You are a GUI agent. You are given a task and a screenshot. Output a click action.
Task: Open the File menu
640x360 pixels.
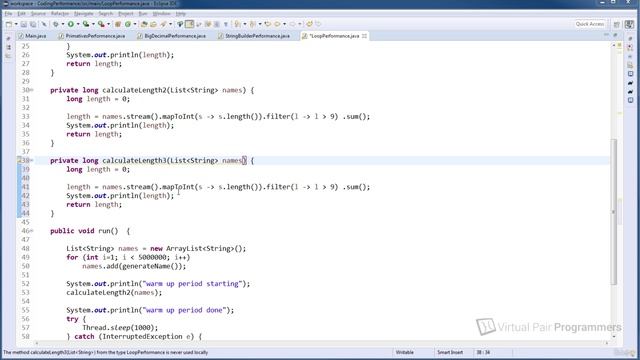click(8, 14)
